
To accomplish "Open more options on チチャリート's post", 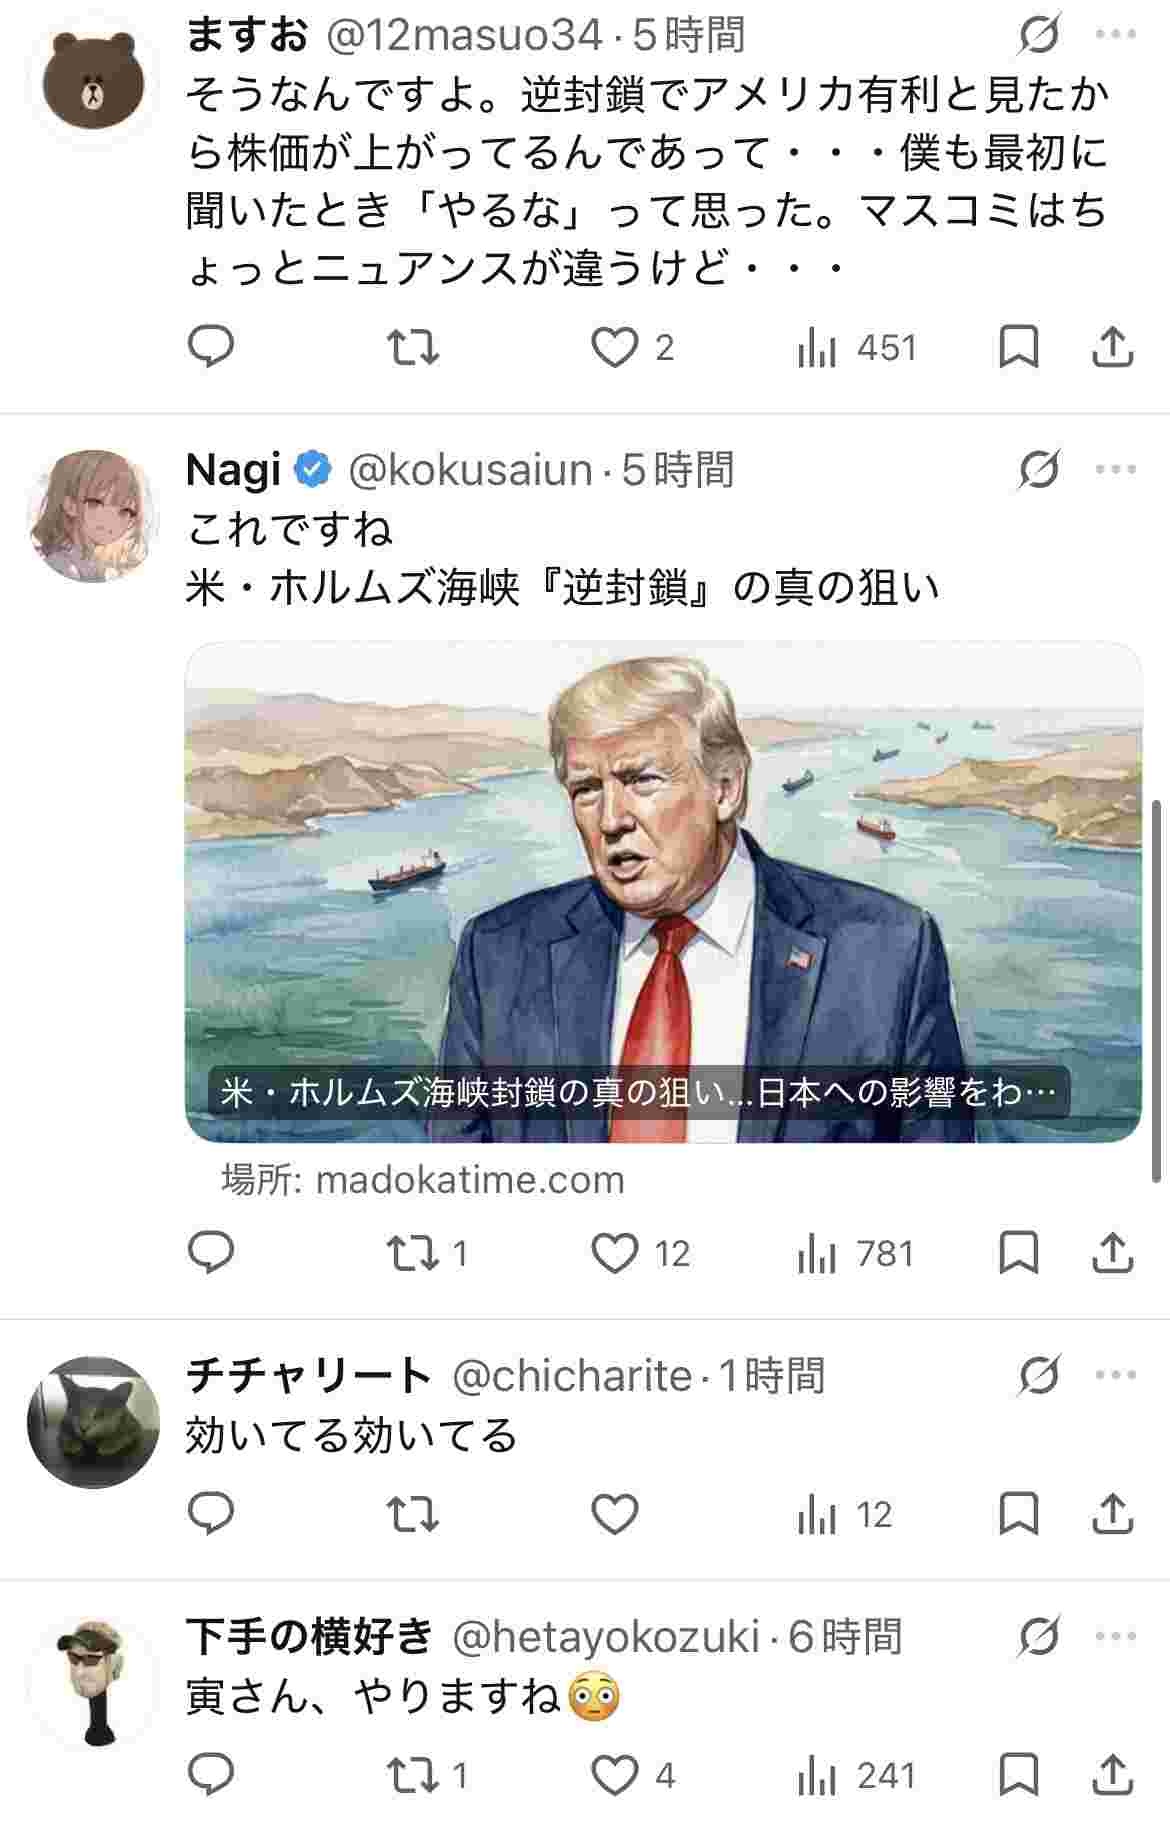I will 1115,1376.
